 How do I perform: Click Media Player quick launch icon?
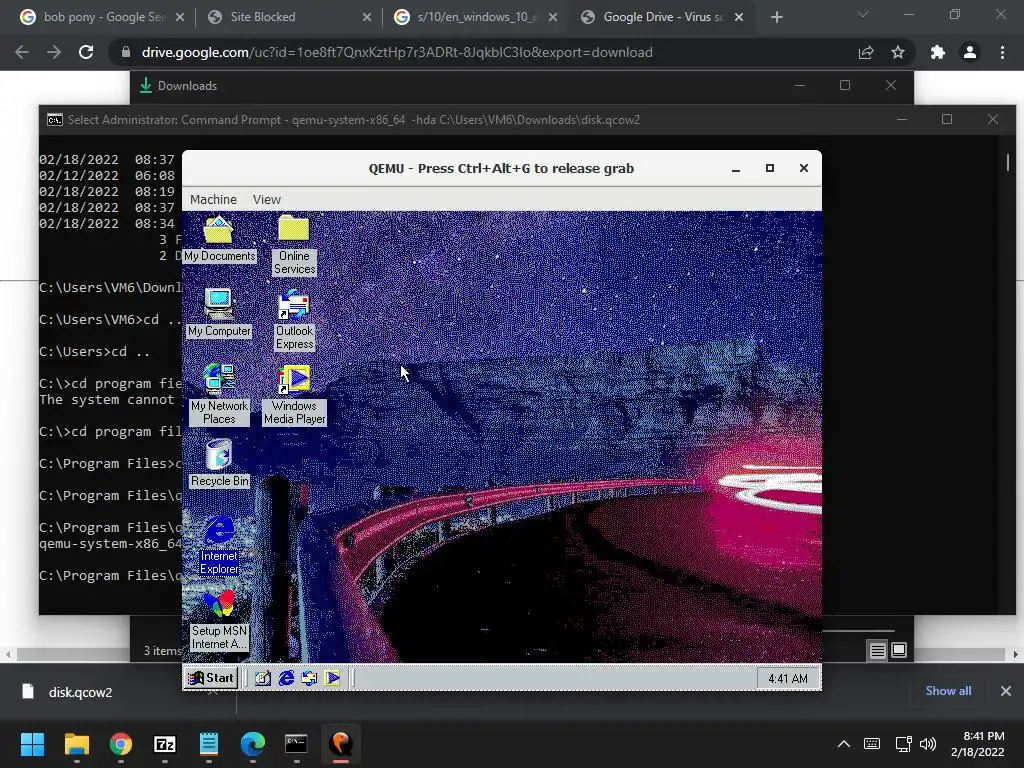point(332,678)
